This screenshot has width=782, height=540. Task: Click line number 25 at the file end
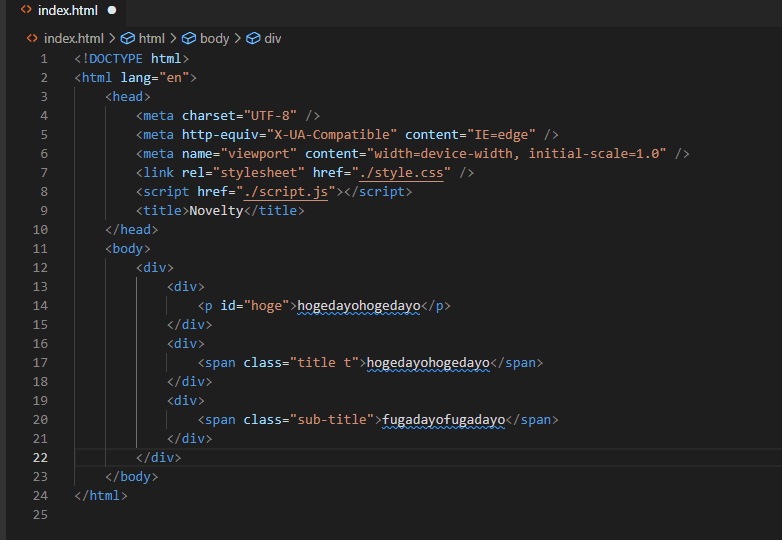point(39,514)
